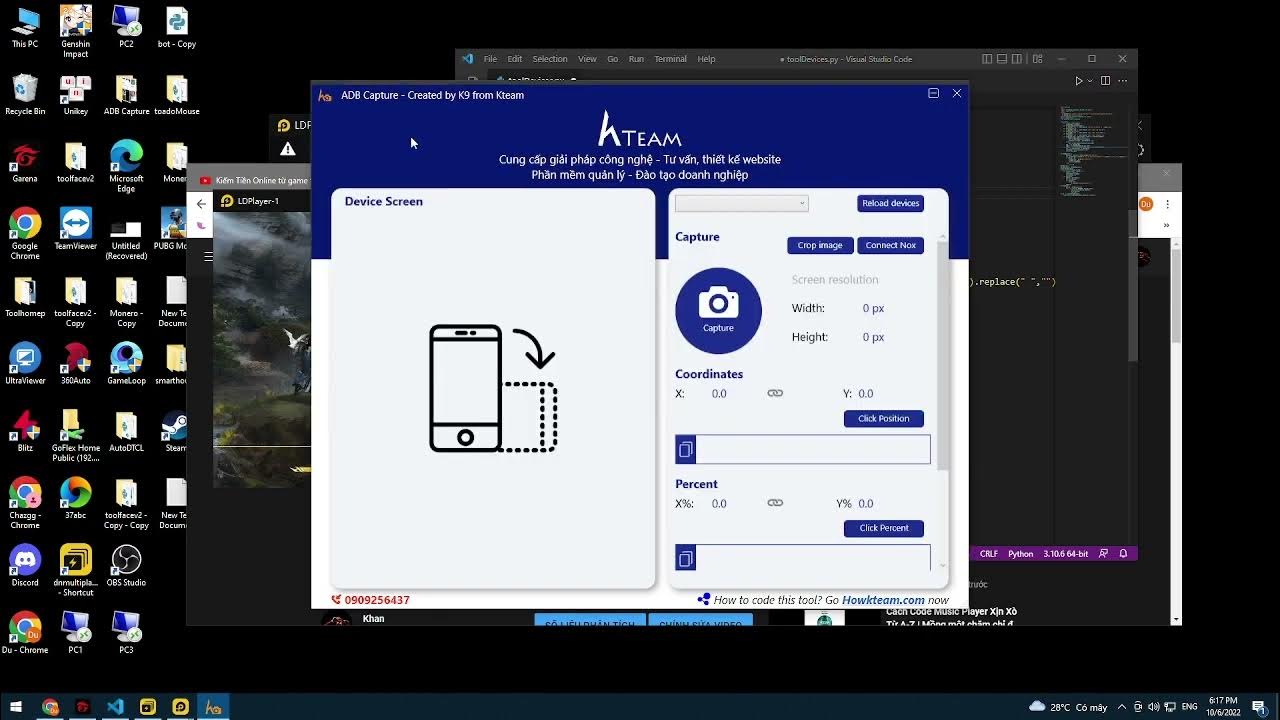The height and width of the screenshot is (720, 1280).
Task: Click the back arrow in the browser window
Action: click(x=201, y=203)
